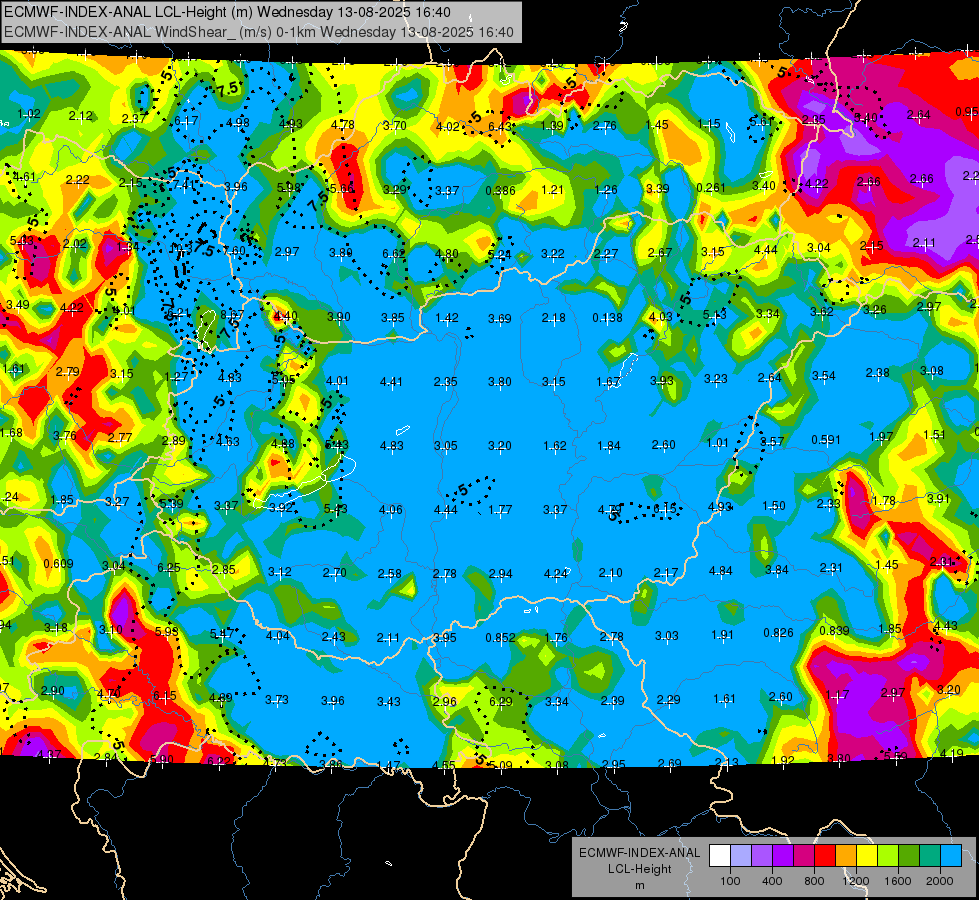Select the sky-blue legend swatch at far right
Screen dimensions: 979x900
click(x=952, y=856)
